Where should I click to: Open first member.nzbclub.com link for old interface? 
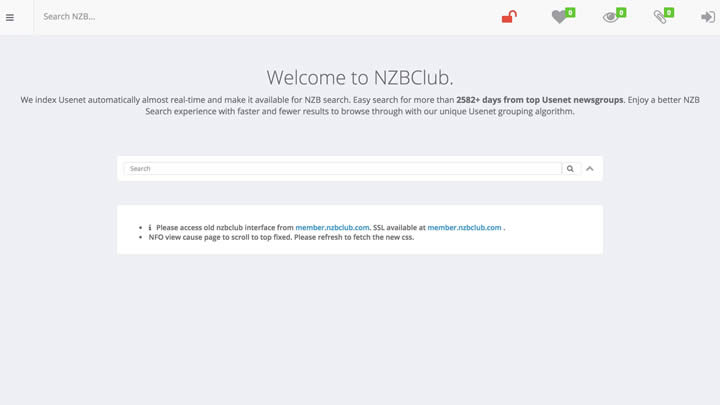[x=332, y=228]
